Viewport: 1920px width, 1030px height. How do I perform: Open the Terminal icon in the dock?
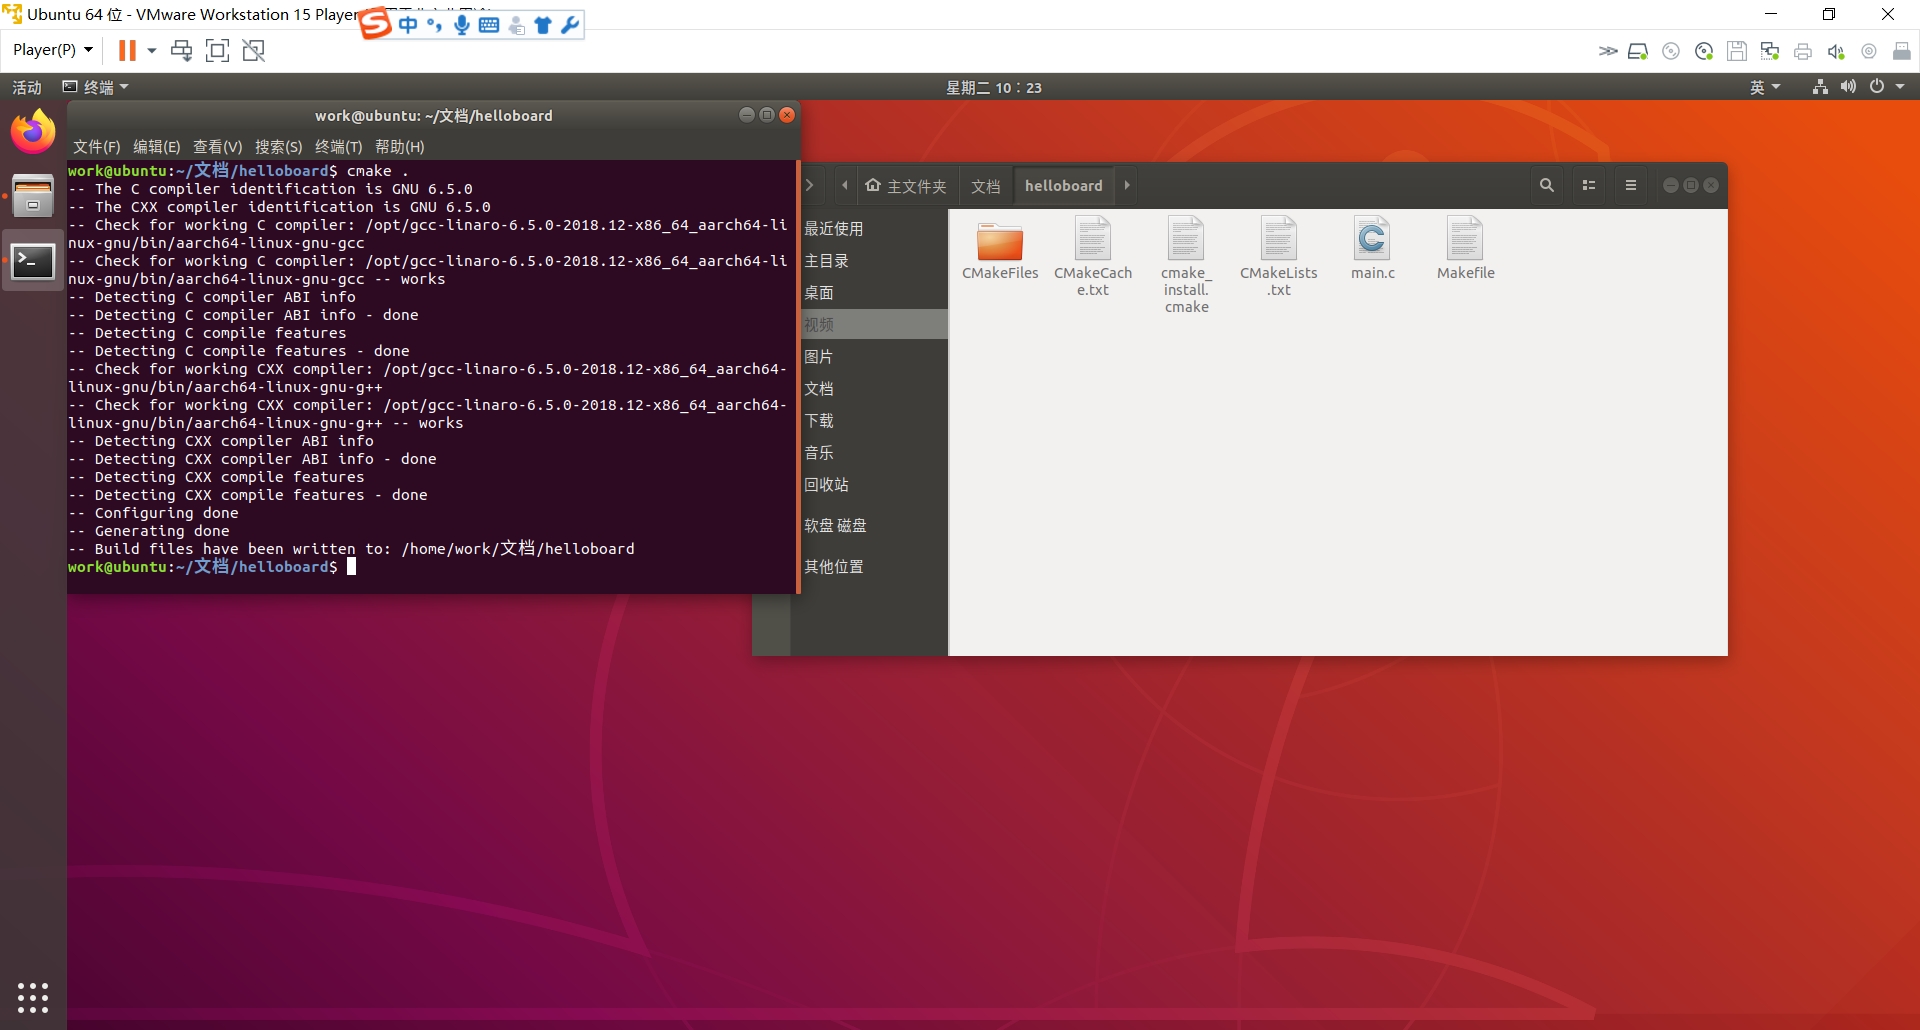point(33,261)
